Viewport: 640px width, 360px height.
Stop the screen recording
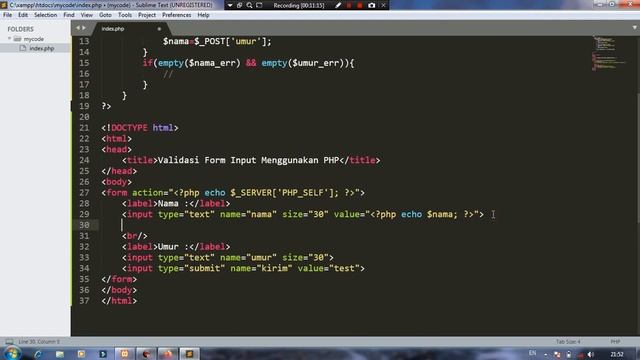pos(360,5)
